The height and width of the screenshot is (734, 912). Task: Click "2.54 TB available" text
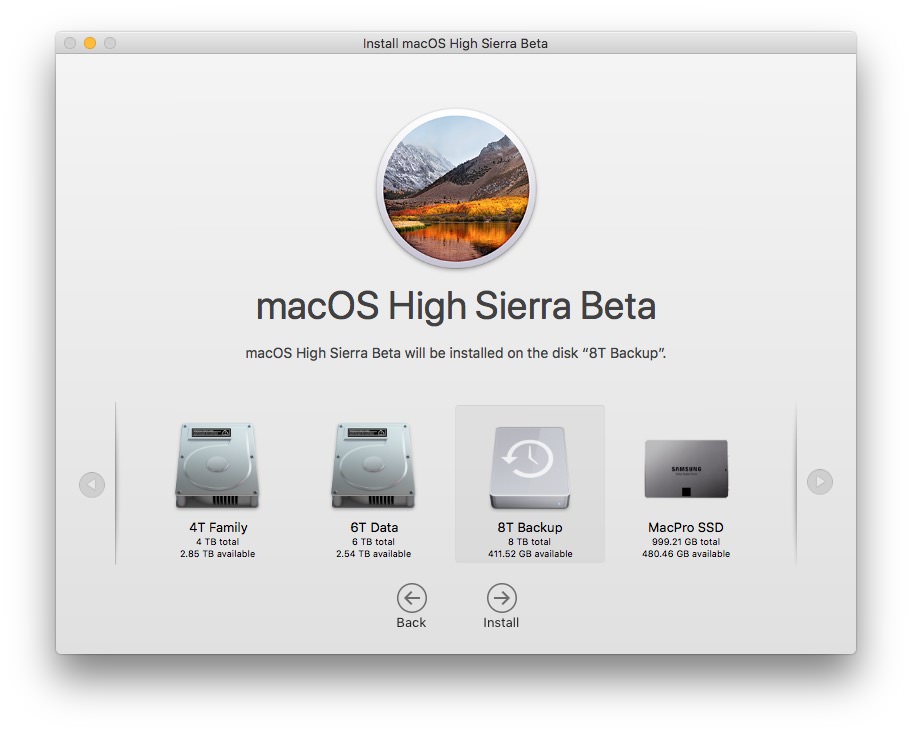tap(373, 554)
